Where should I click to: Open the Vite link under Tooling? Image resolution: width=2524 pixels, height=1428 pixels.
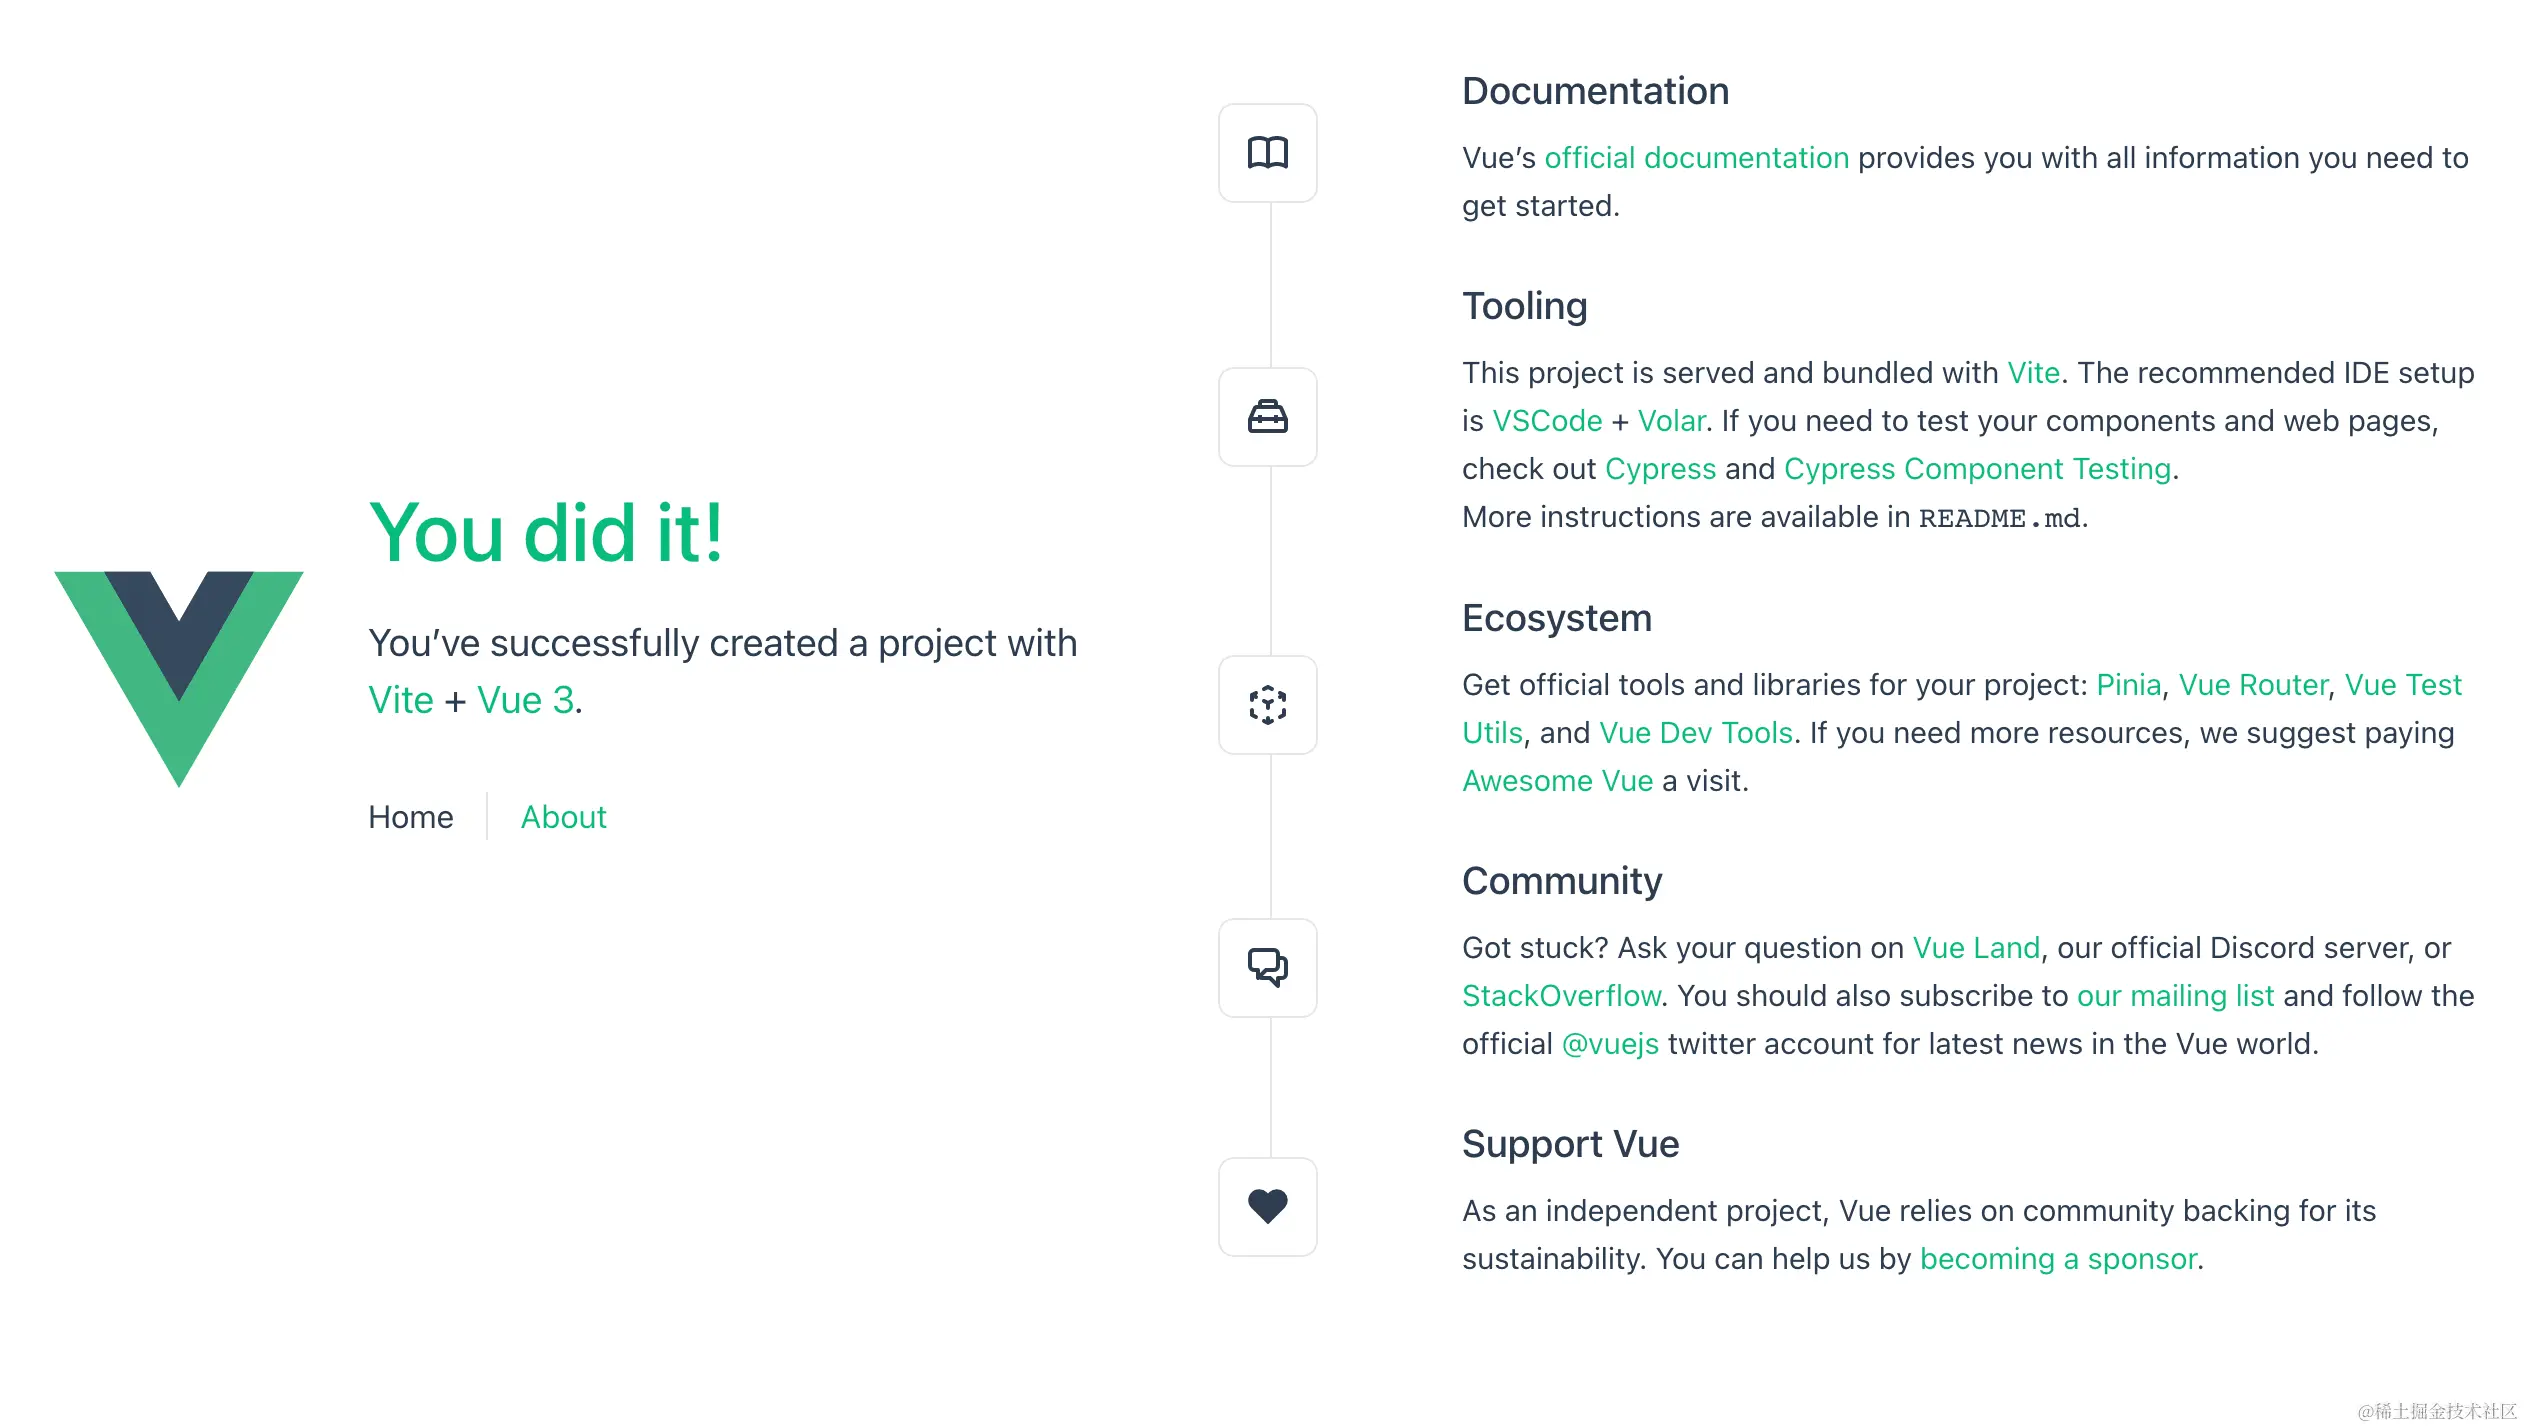pos(2034,372)
